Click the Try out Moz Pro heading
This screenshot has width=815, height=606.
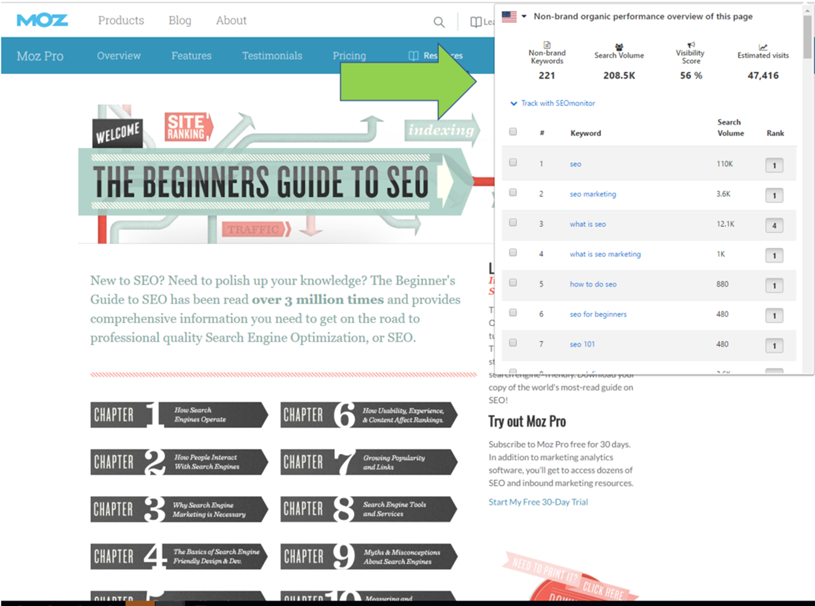[527, 421]
